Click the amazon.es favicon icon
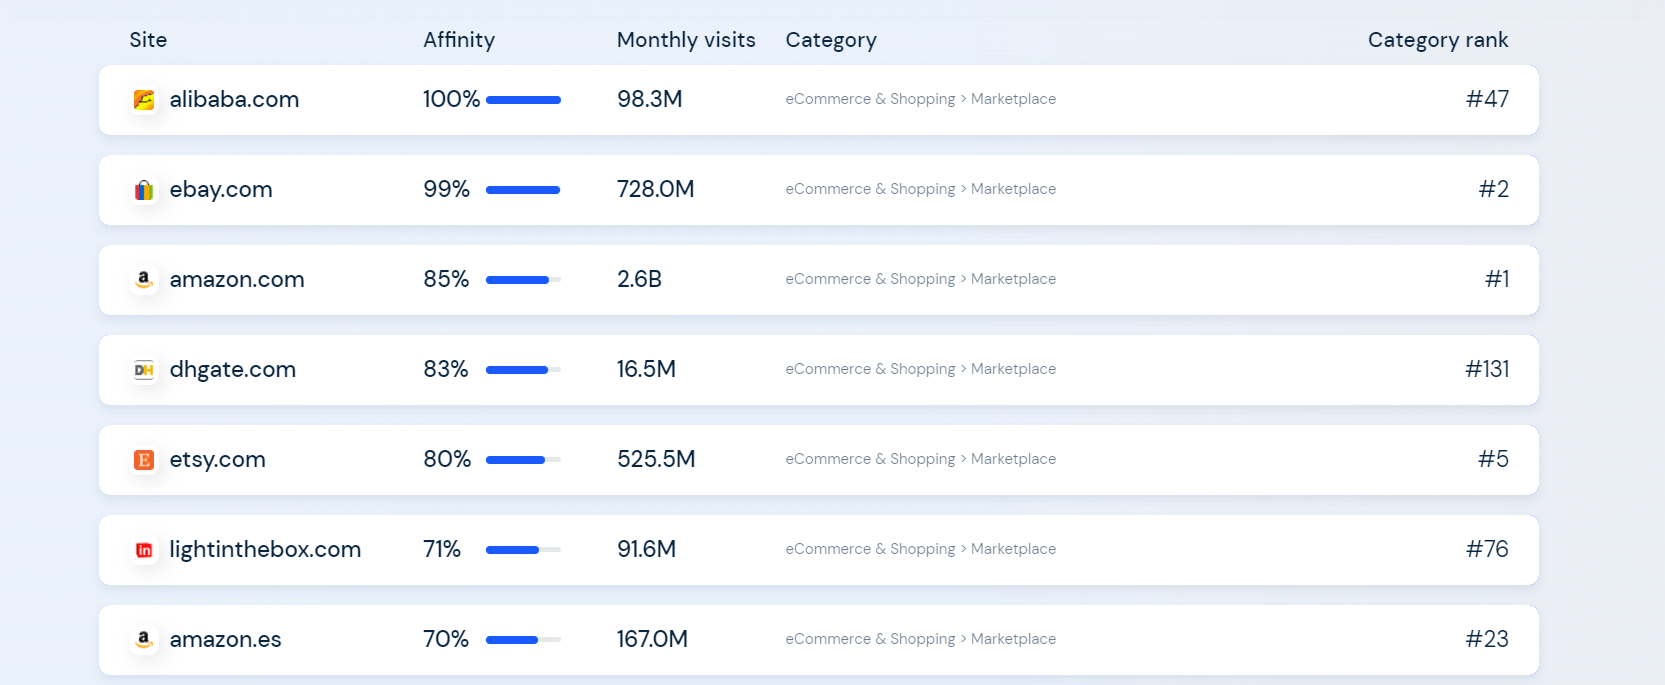 pos(144,640)
